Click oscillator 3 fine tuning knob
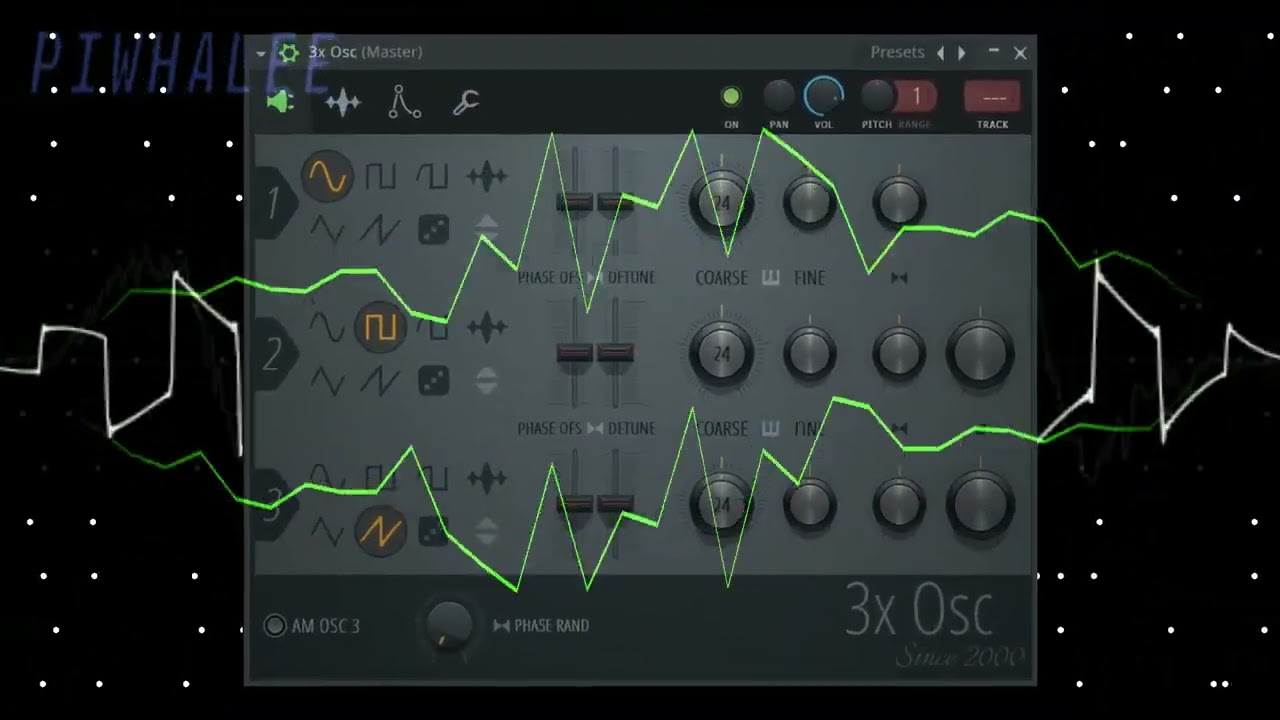1280x720 pixels. [x=810, y=505]
